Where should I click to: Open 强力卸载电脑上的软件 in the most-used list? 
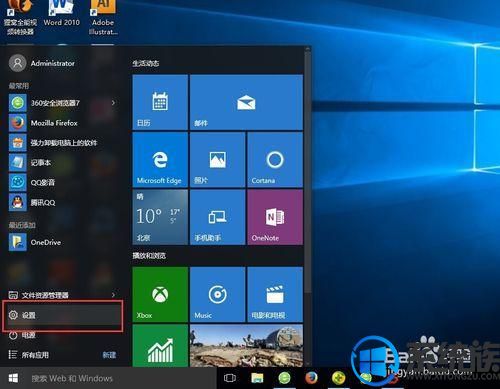pyautogui.click(x=62, y=143)
